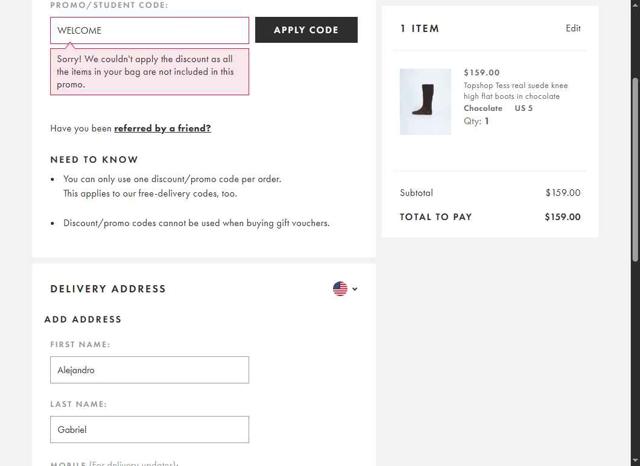Click the DELIVERY ADDRESS section heading

click(108, 289)
